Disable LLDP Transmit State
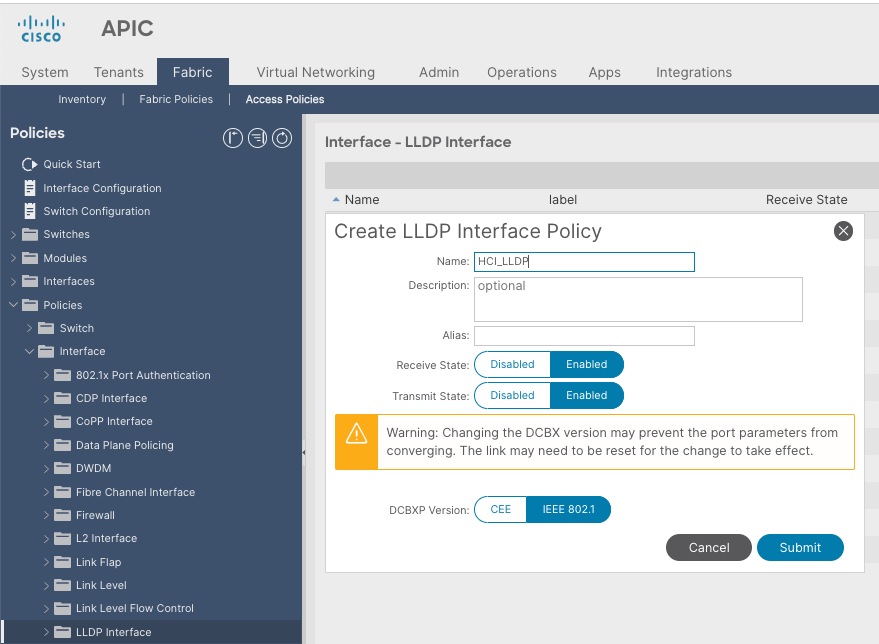 coord(512,395)
